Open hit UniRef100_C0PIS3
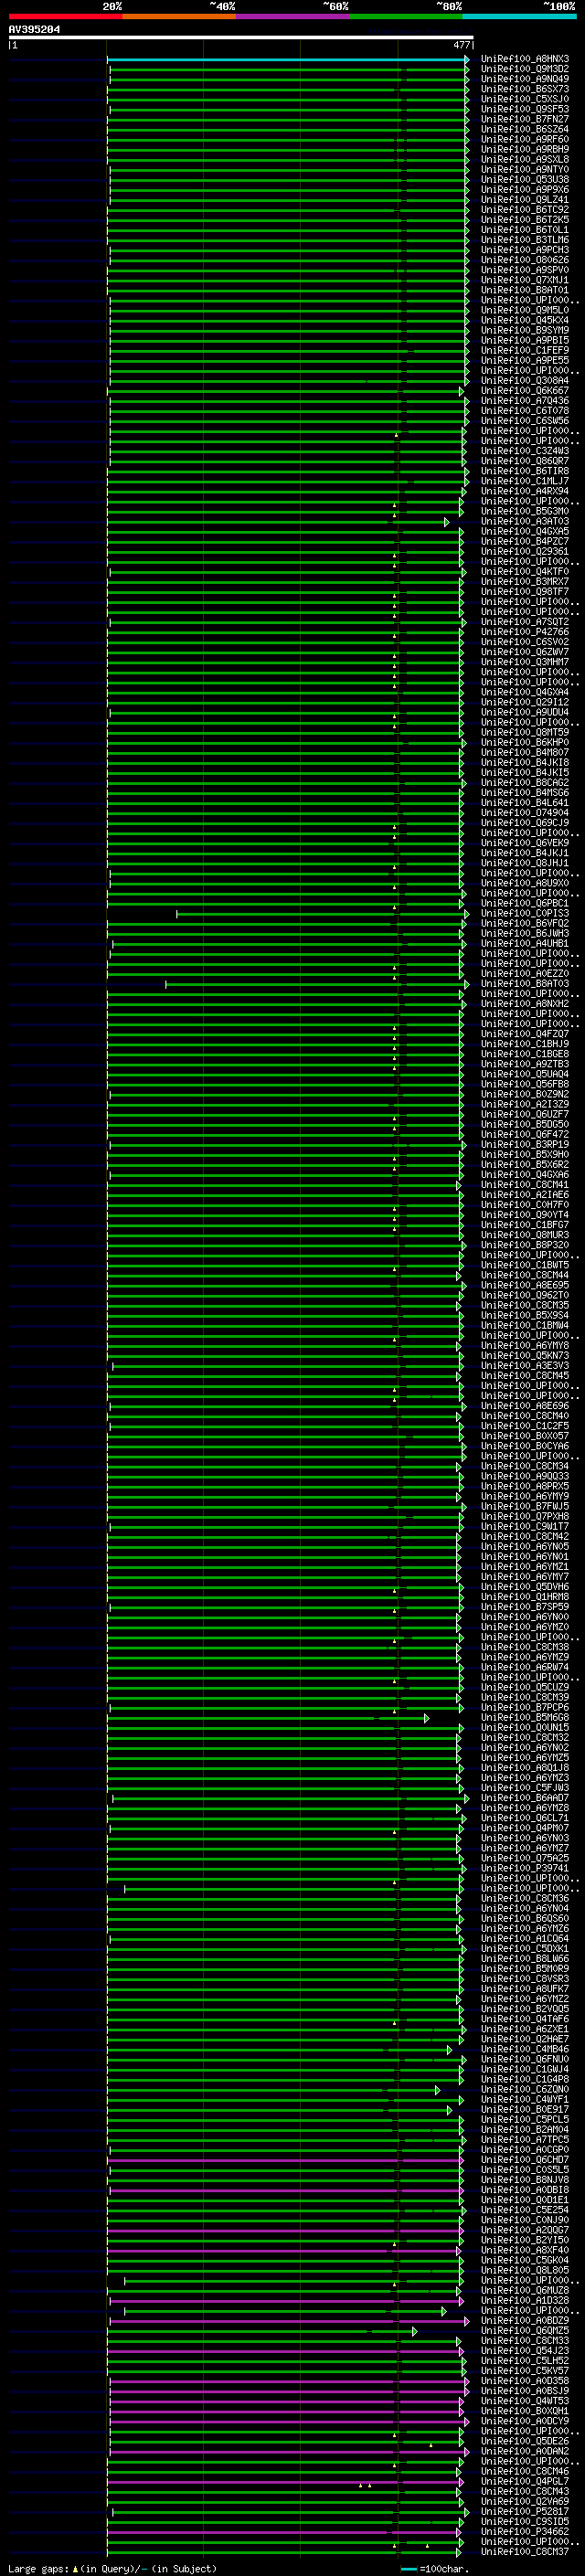The width and height of the screenshot is (585, 2576). tap(525, 913)
